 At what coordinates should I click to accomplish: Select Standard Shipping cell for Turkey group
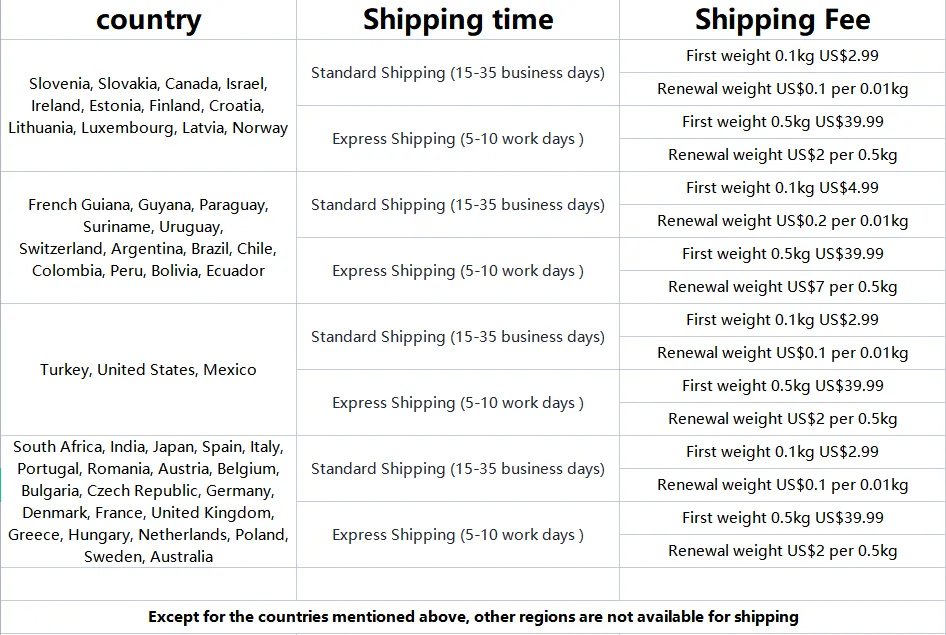point(458,337)
